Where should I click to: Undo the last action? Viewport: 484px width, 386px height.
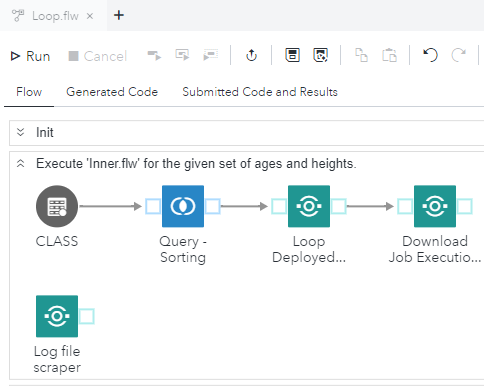click(430, 55)
